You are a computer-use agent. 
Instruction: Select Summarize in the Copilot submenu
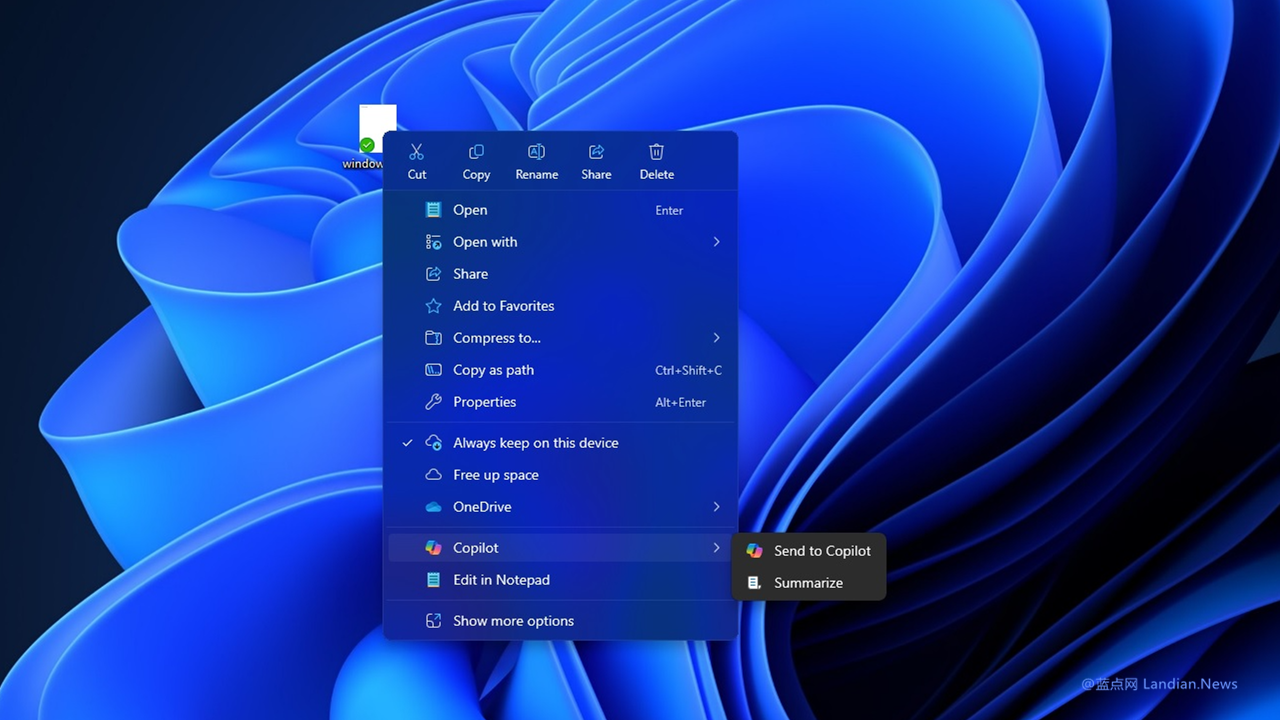[809, 583]
